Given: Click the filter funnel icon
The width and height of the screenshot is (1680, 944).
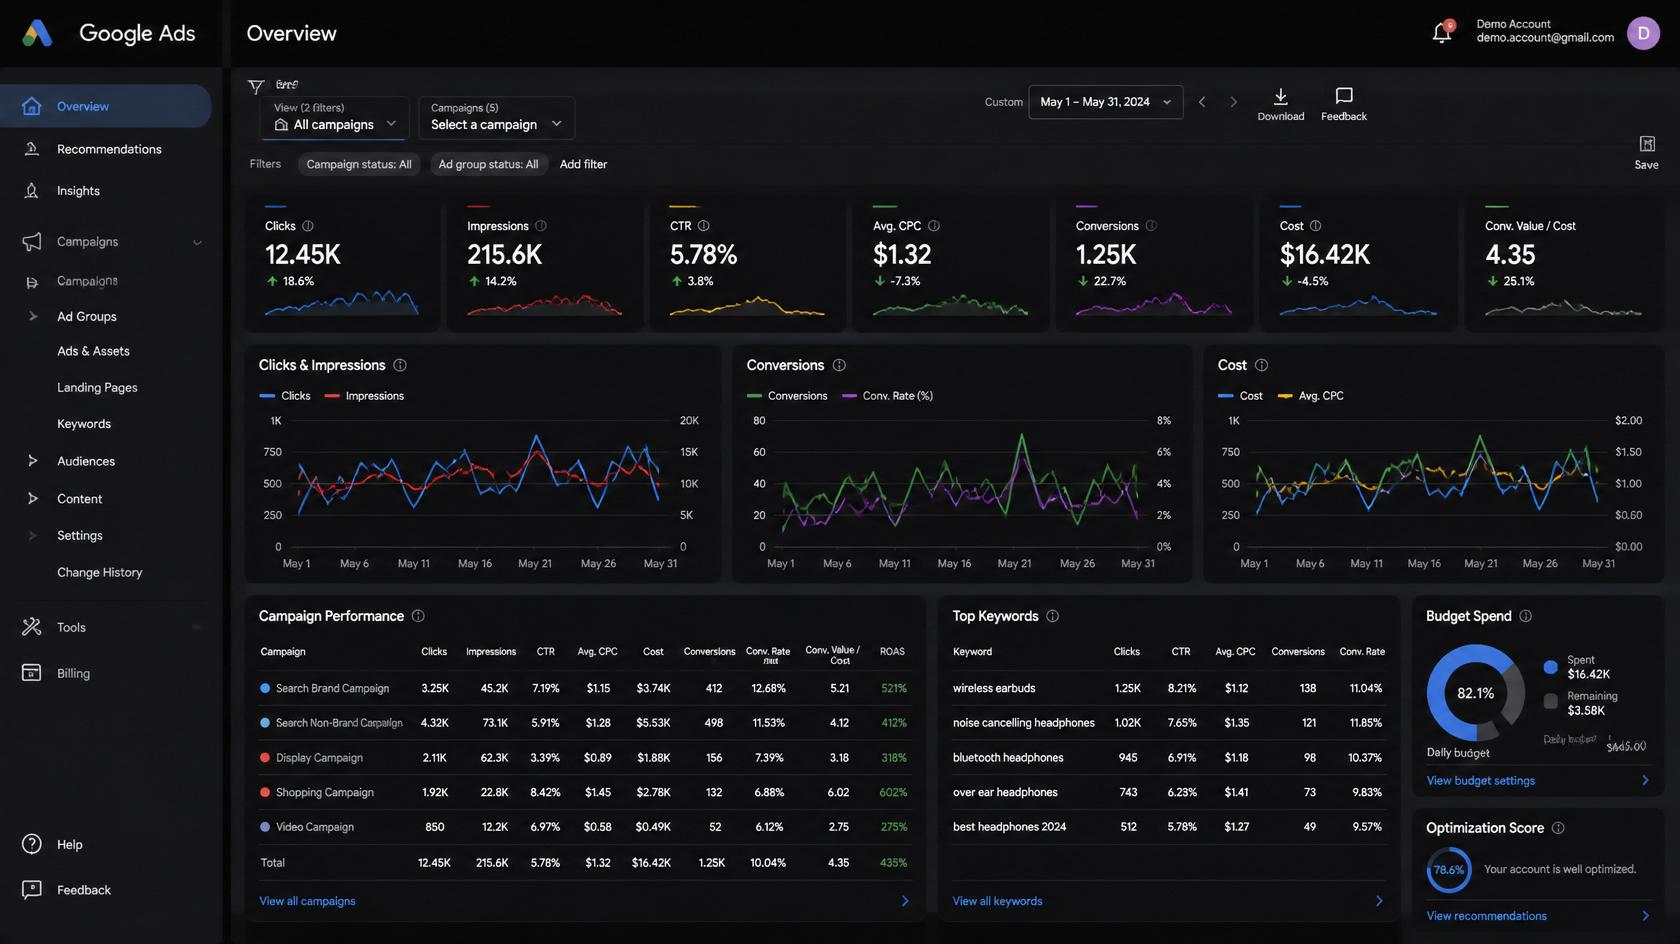Looking at the screenshot, I should point(256,87).
